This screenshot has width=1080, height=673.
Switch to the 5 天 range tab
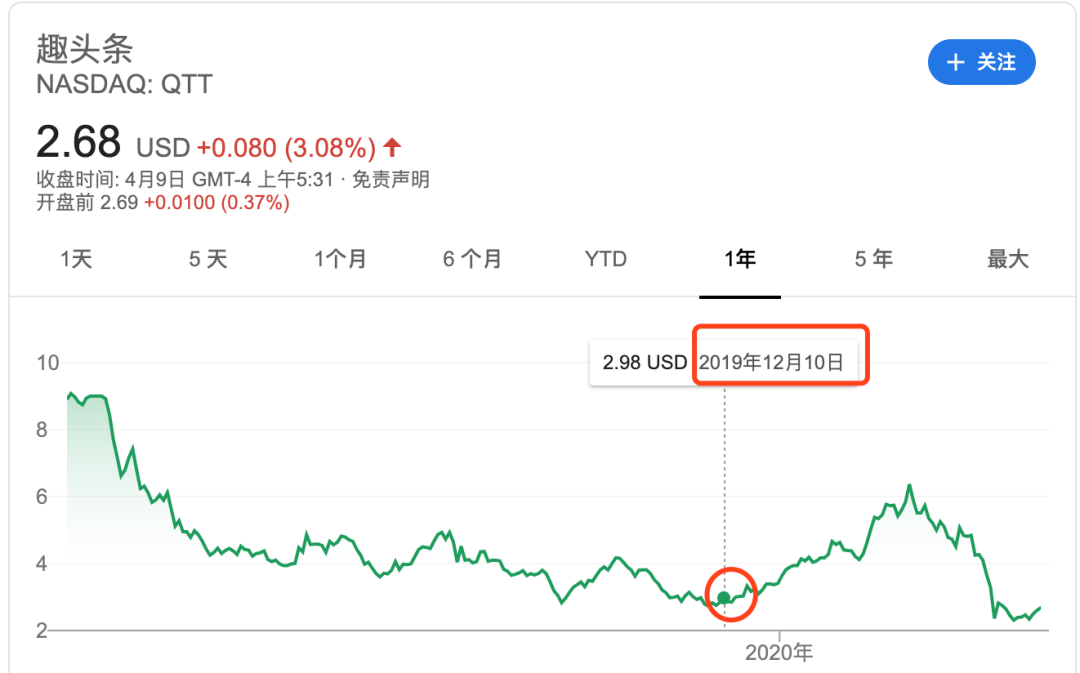pos(208,259)
